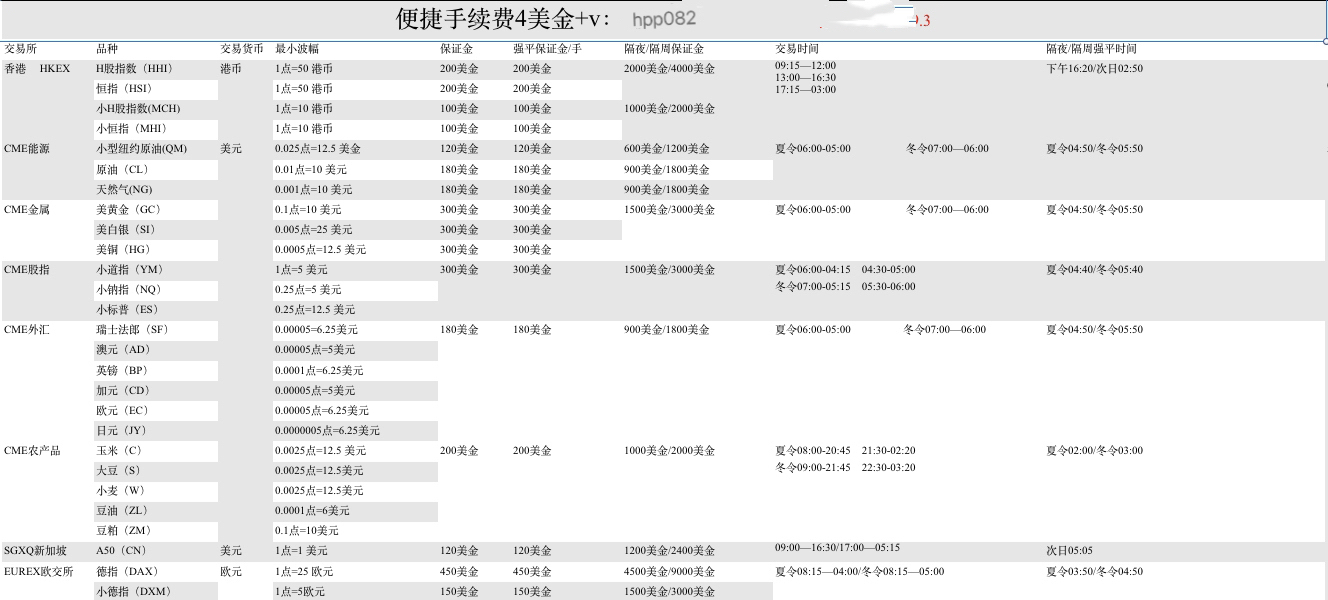
Task: Click the 隔夜/隔周保证金 column header
Action: 664,49
